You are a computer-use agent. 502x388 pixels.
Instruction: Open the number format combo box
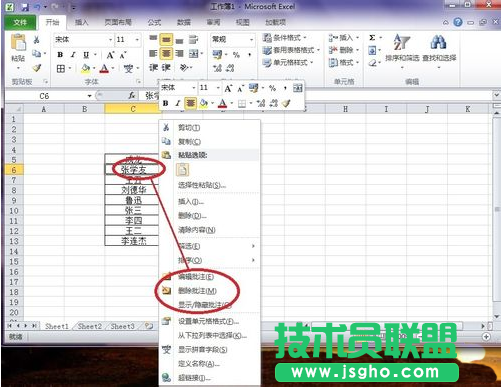pos(232,40)
